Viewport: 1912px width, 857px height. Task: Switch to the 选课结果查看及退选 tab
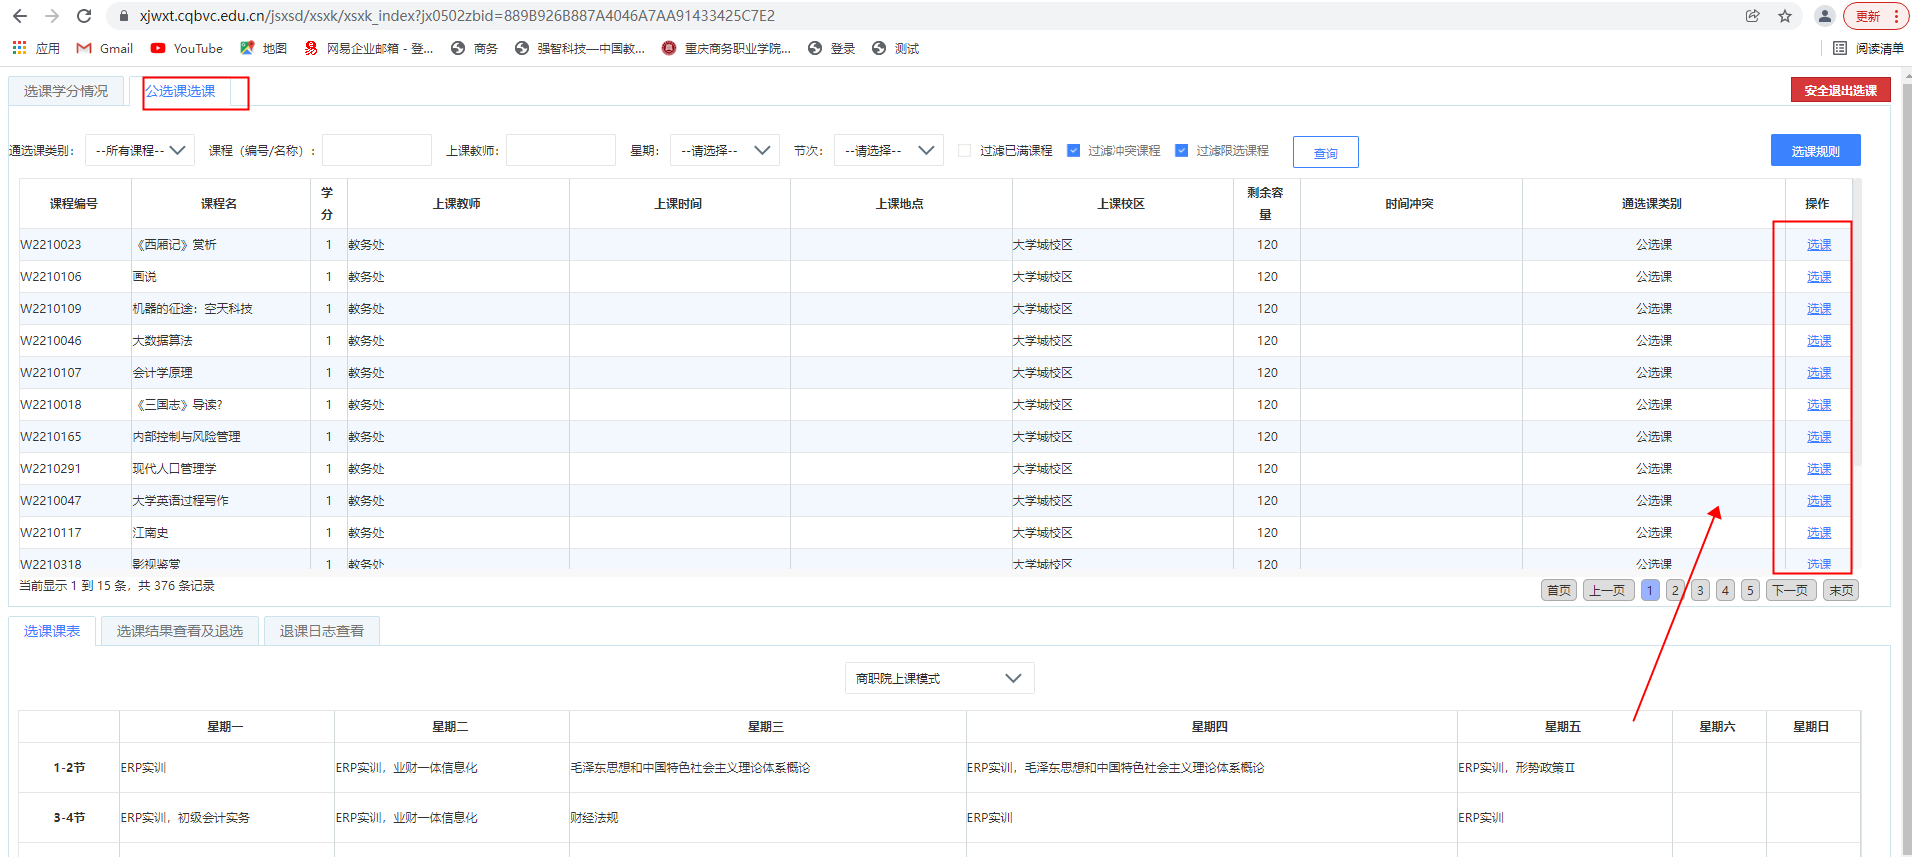coord(180,631)
